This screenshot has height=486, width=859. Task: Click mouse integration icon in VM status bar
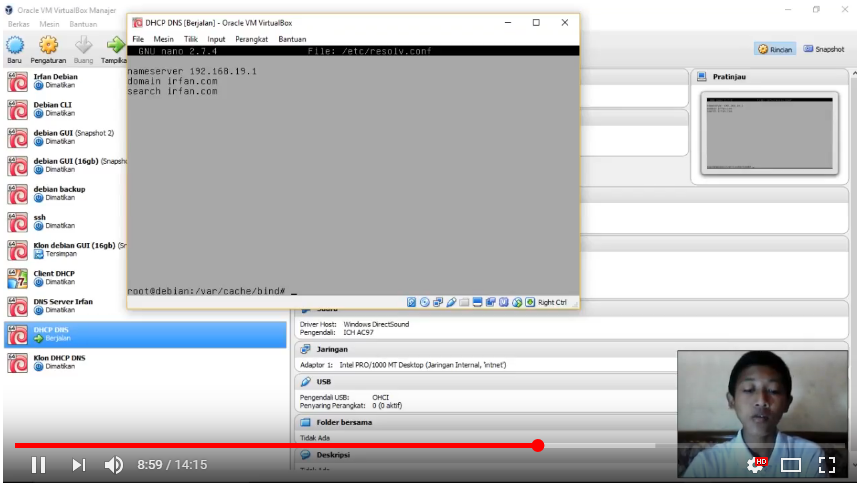coord(517,302)
